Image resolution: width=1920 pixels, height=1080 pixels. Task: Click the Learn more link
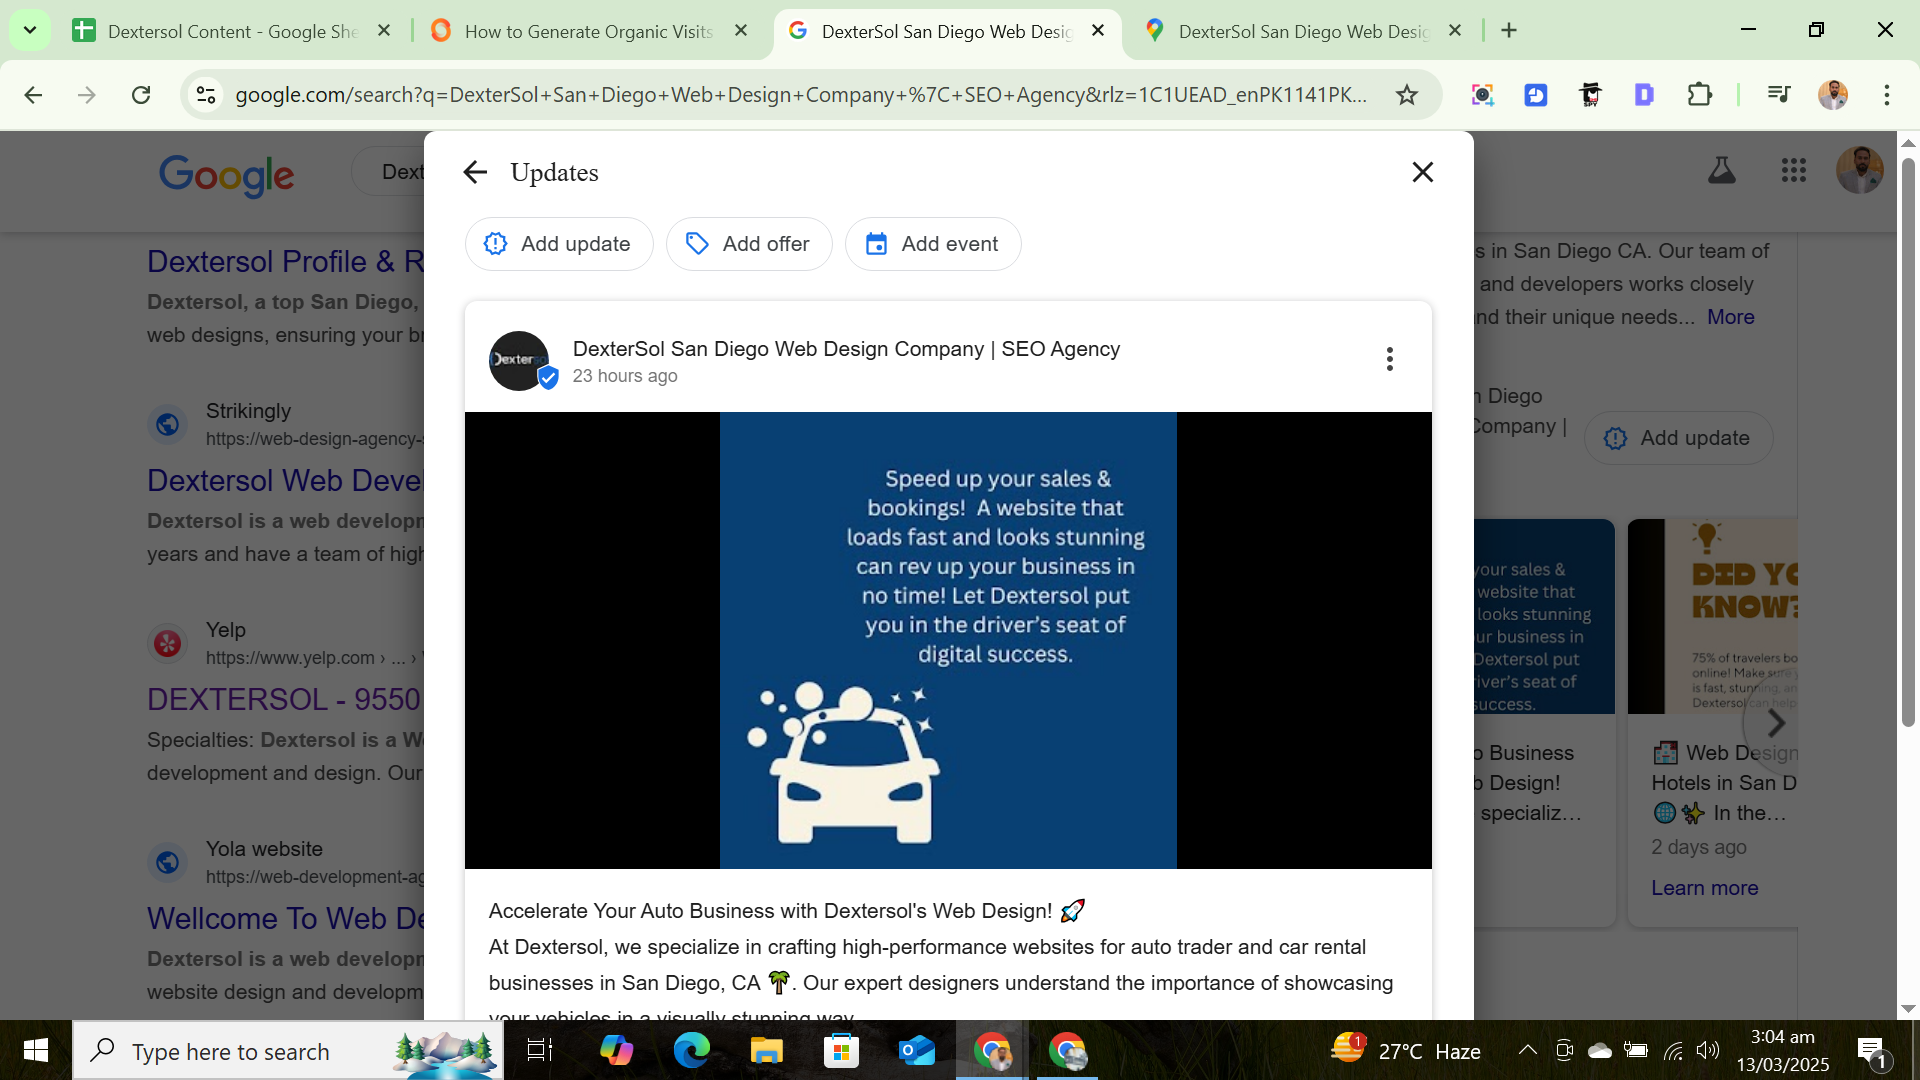1704,888
